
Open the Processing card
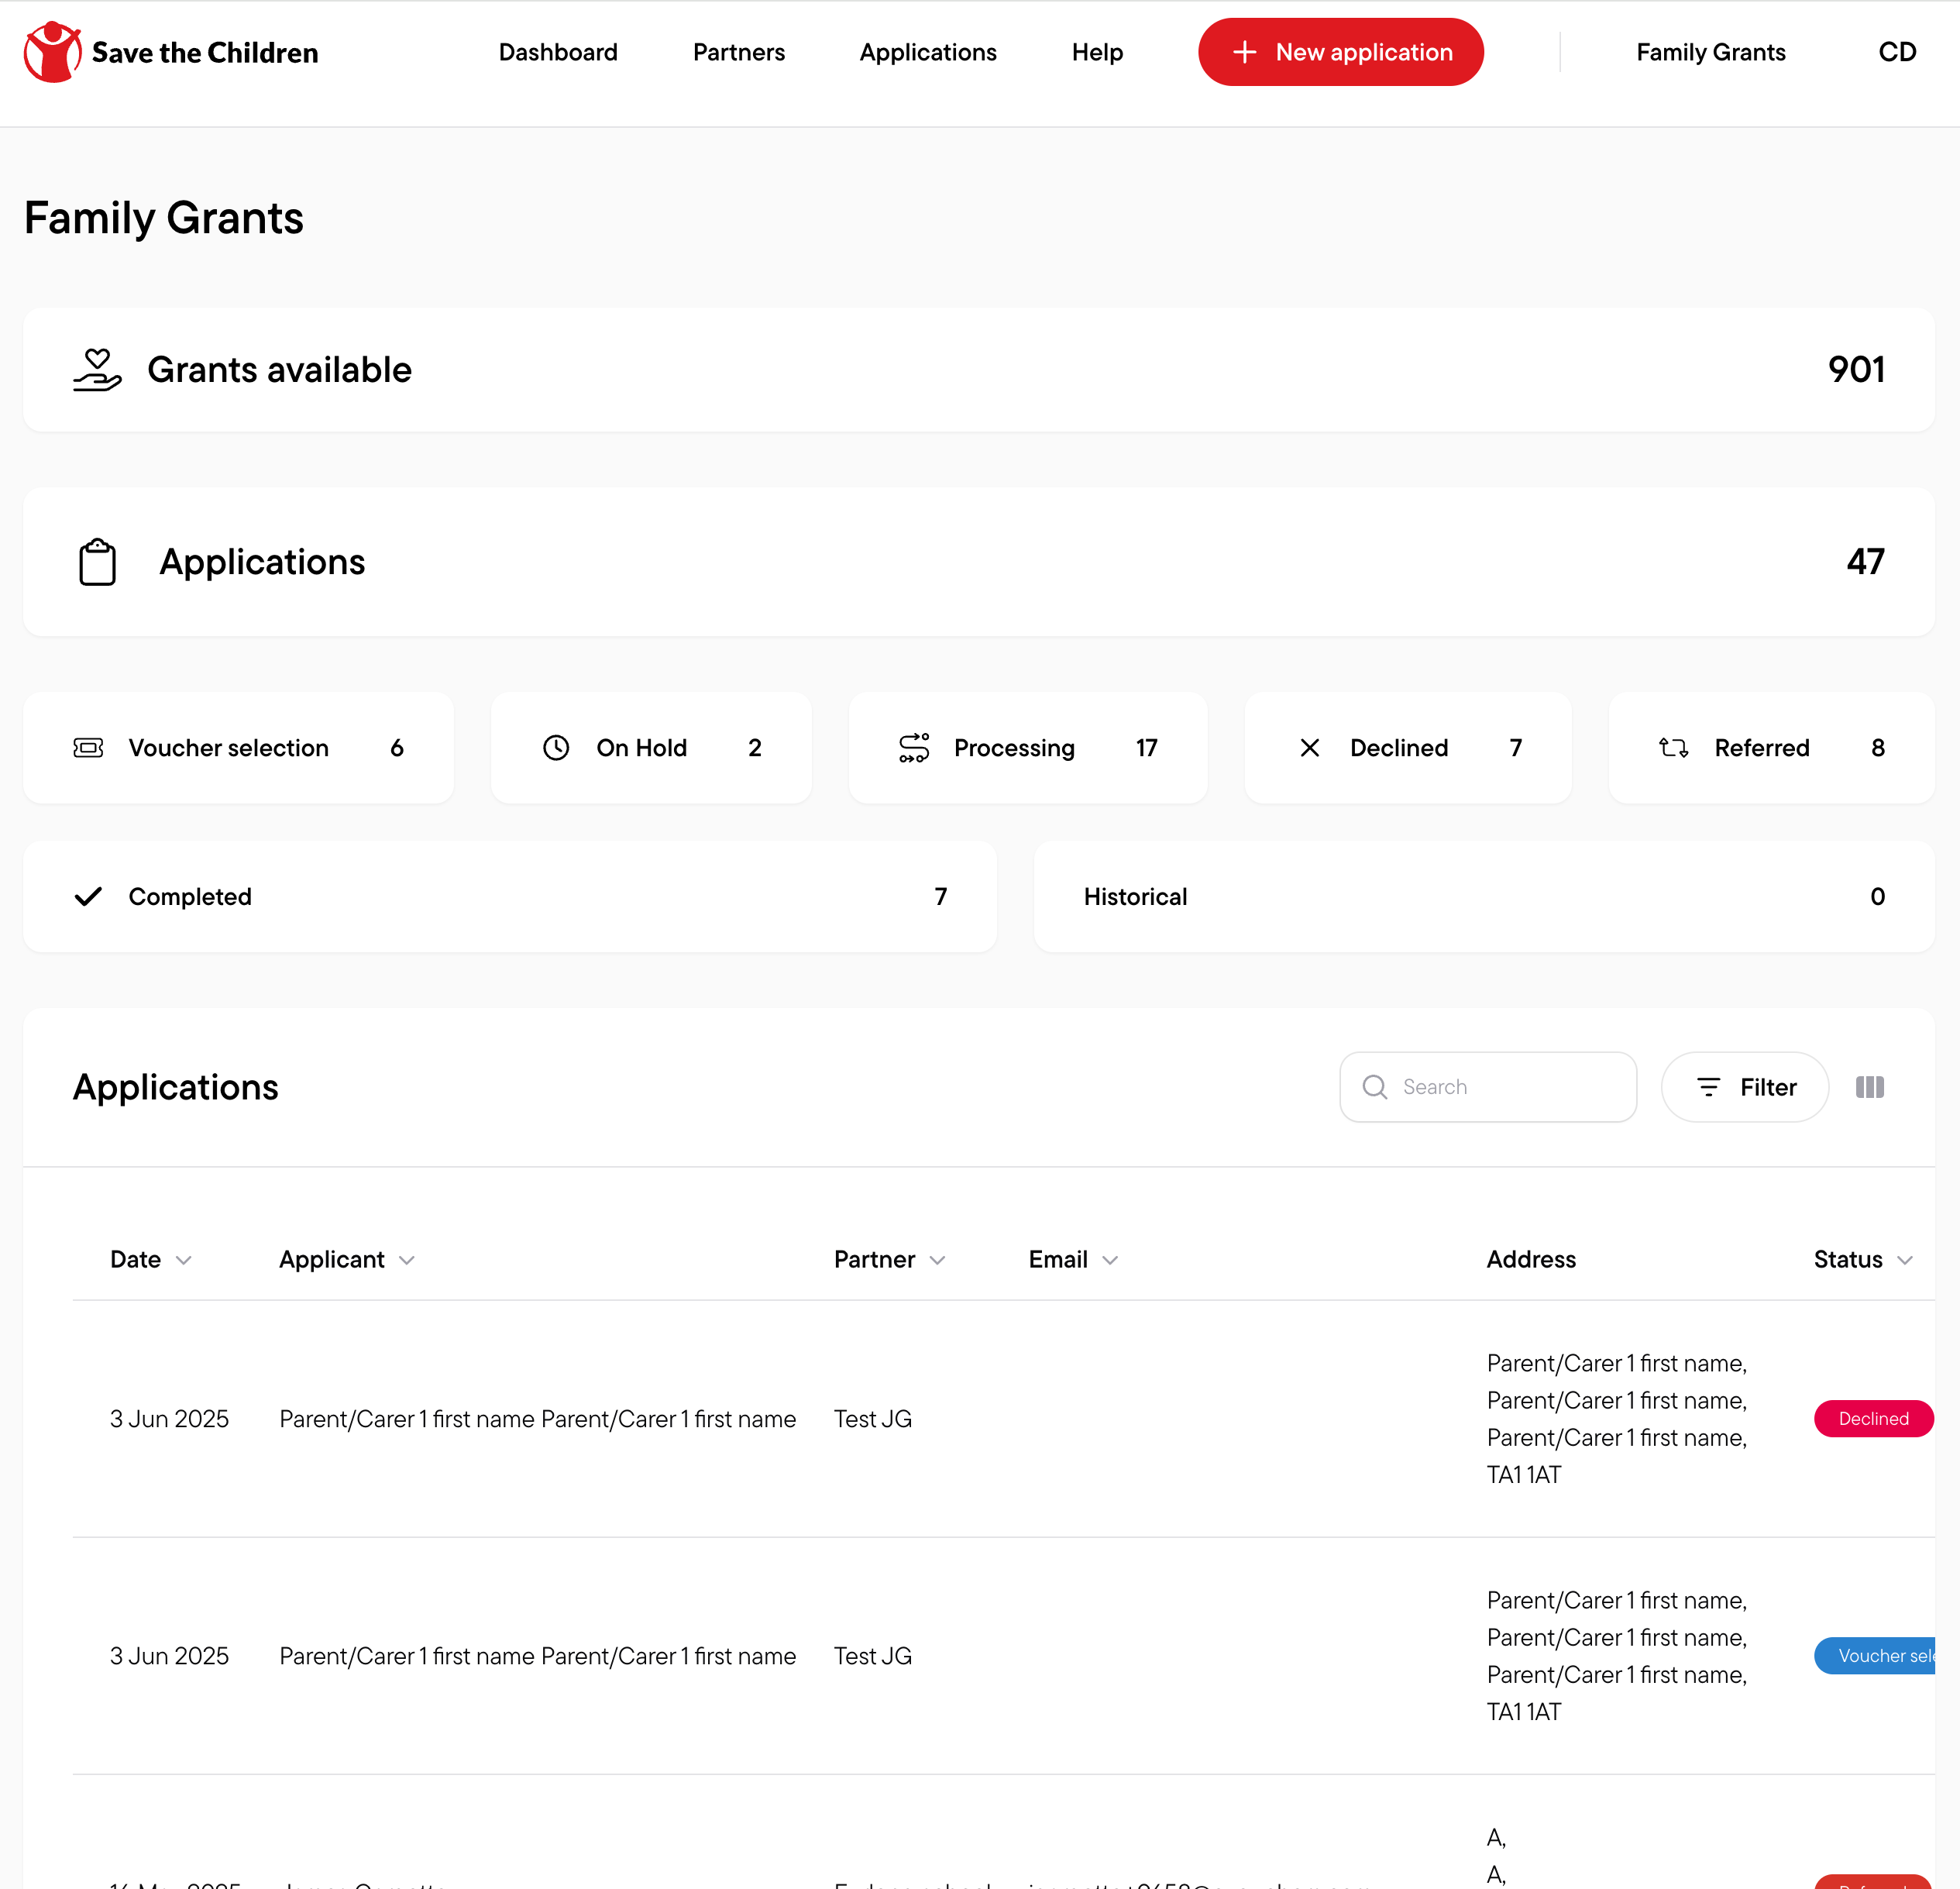[x=1028, y=748]
